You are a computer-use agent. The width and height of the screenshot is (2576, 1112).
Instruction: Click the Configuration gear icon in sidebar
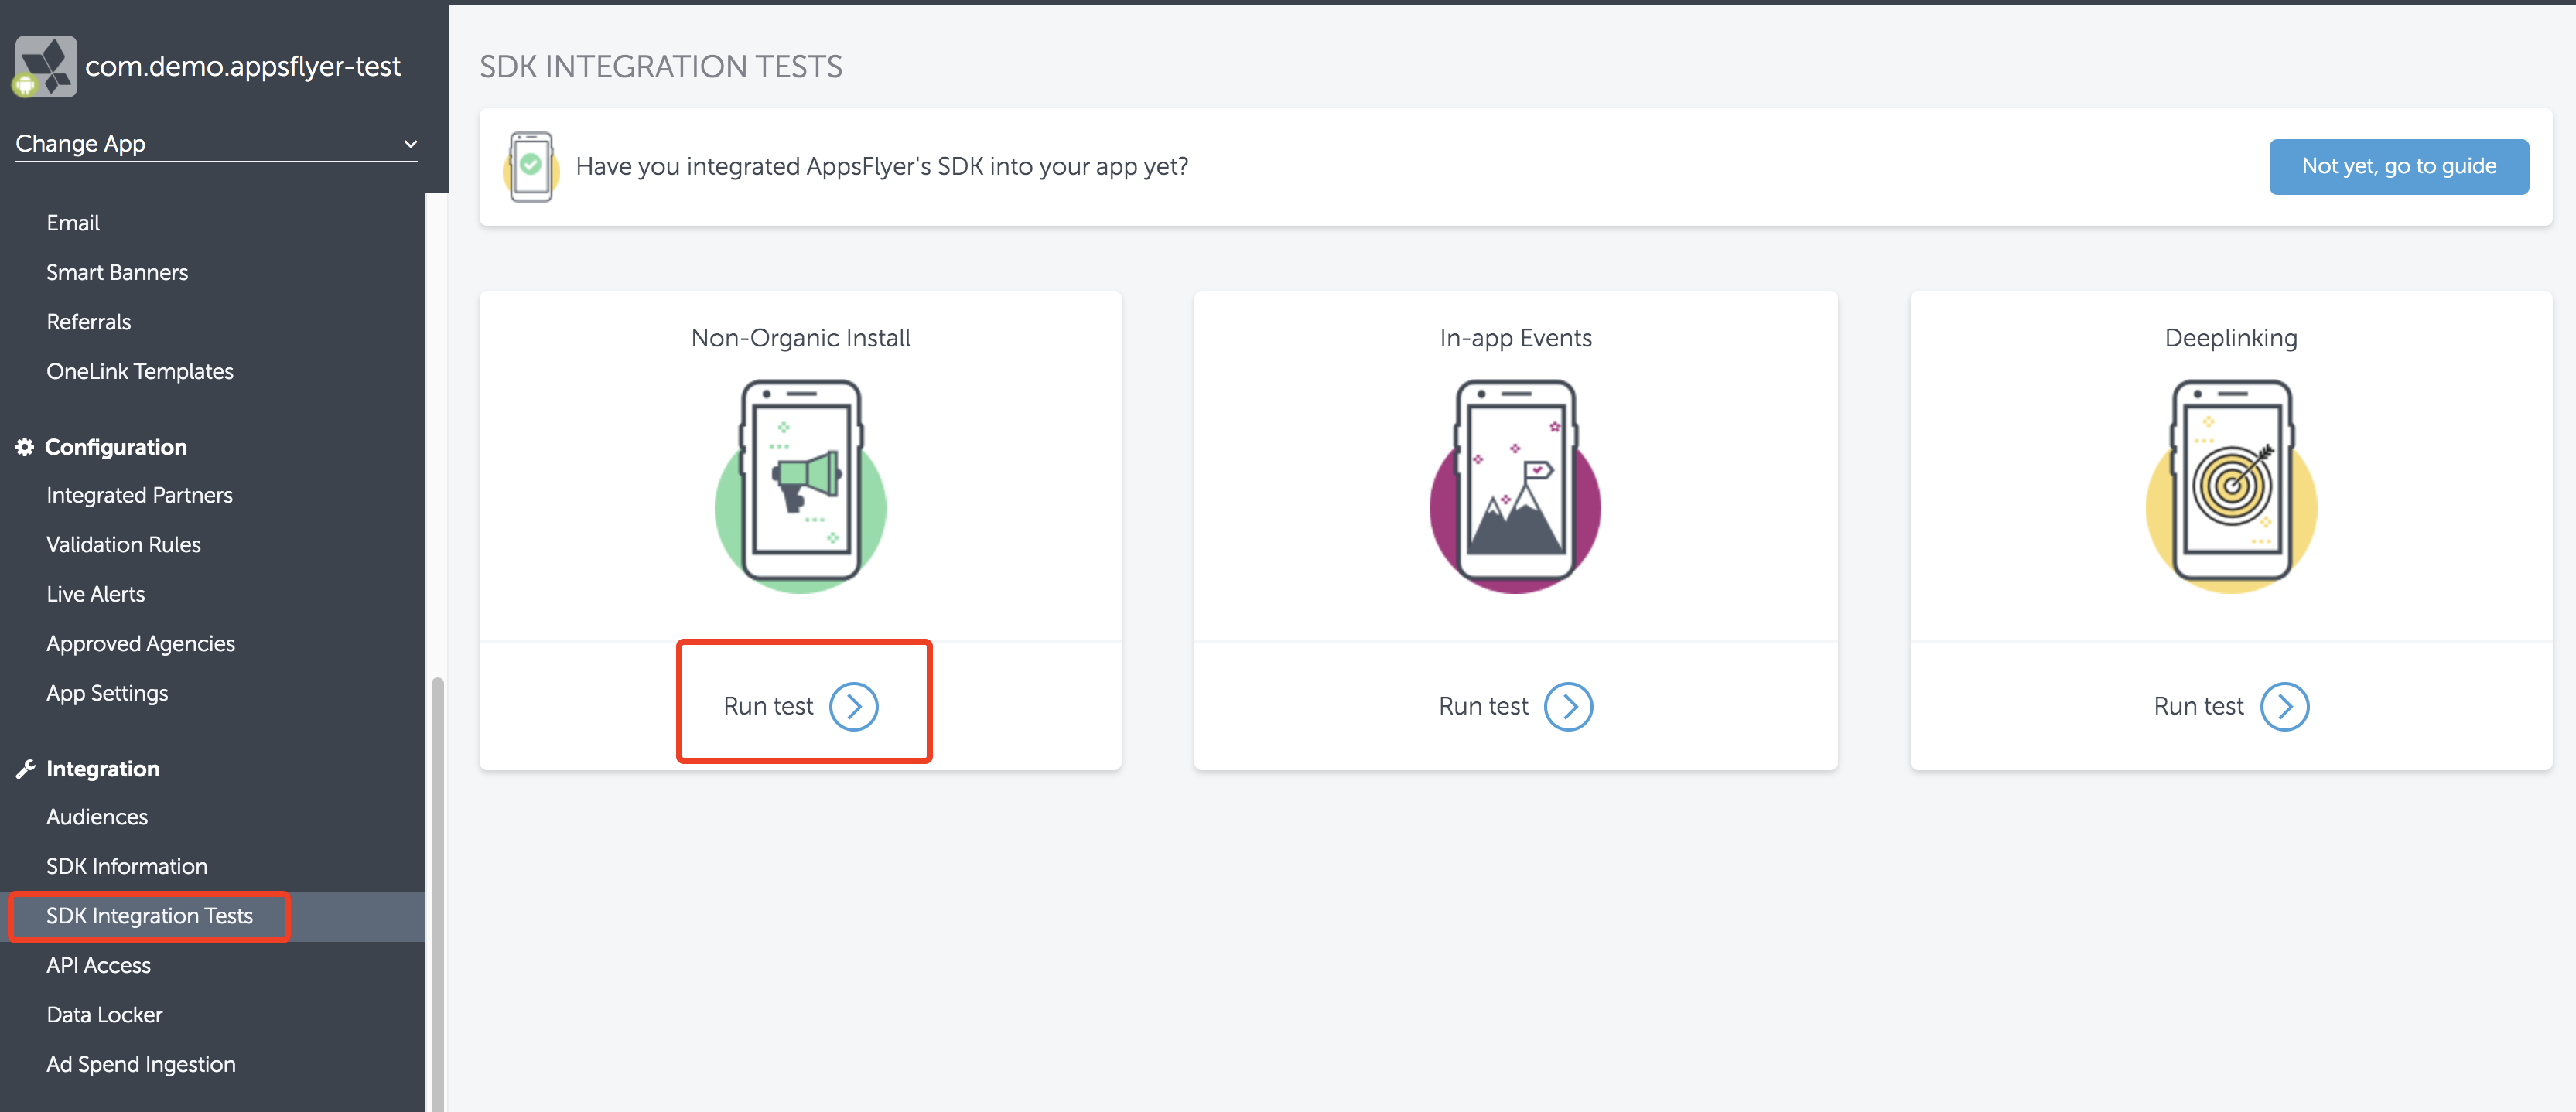25,447
